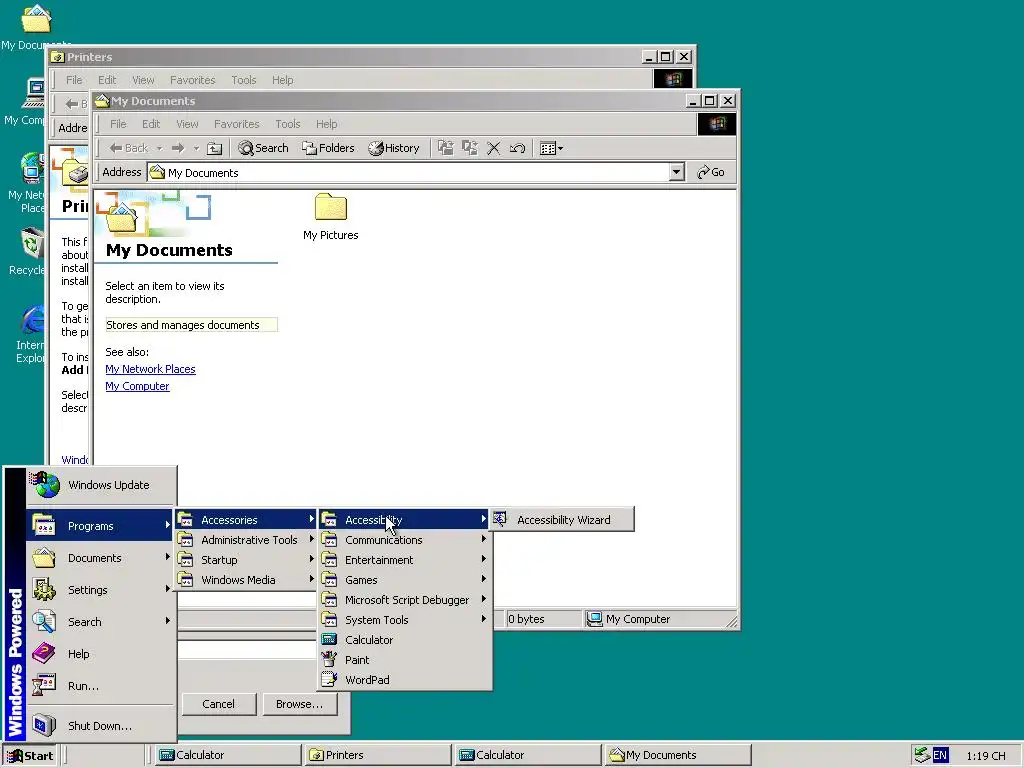The width and height of the screenshot is (1024, 768).
Task: Expand the Communications submenu
Action: pos(405,540)
